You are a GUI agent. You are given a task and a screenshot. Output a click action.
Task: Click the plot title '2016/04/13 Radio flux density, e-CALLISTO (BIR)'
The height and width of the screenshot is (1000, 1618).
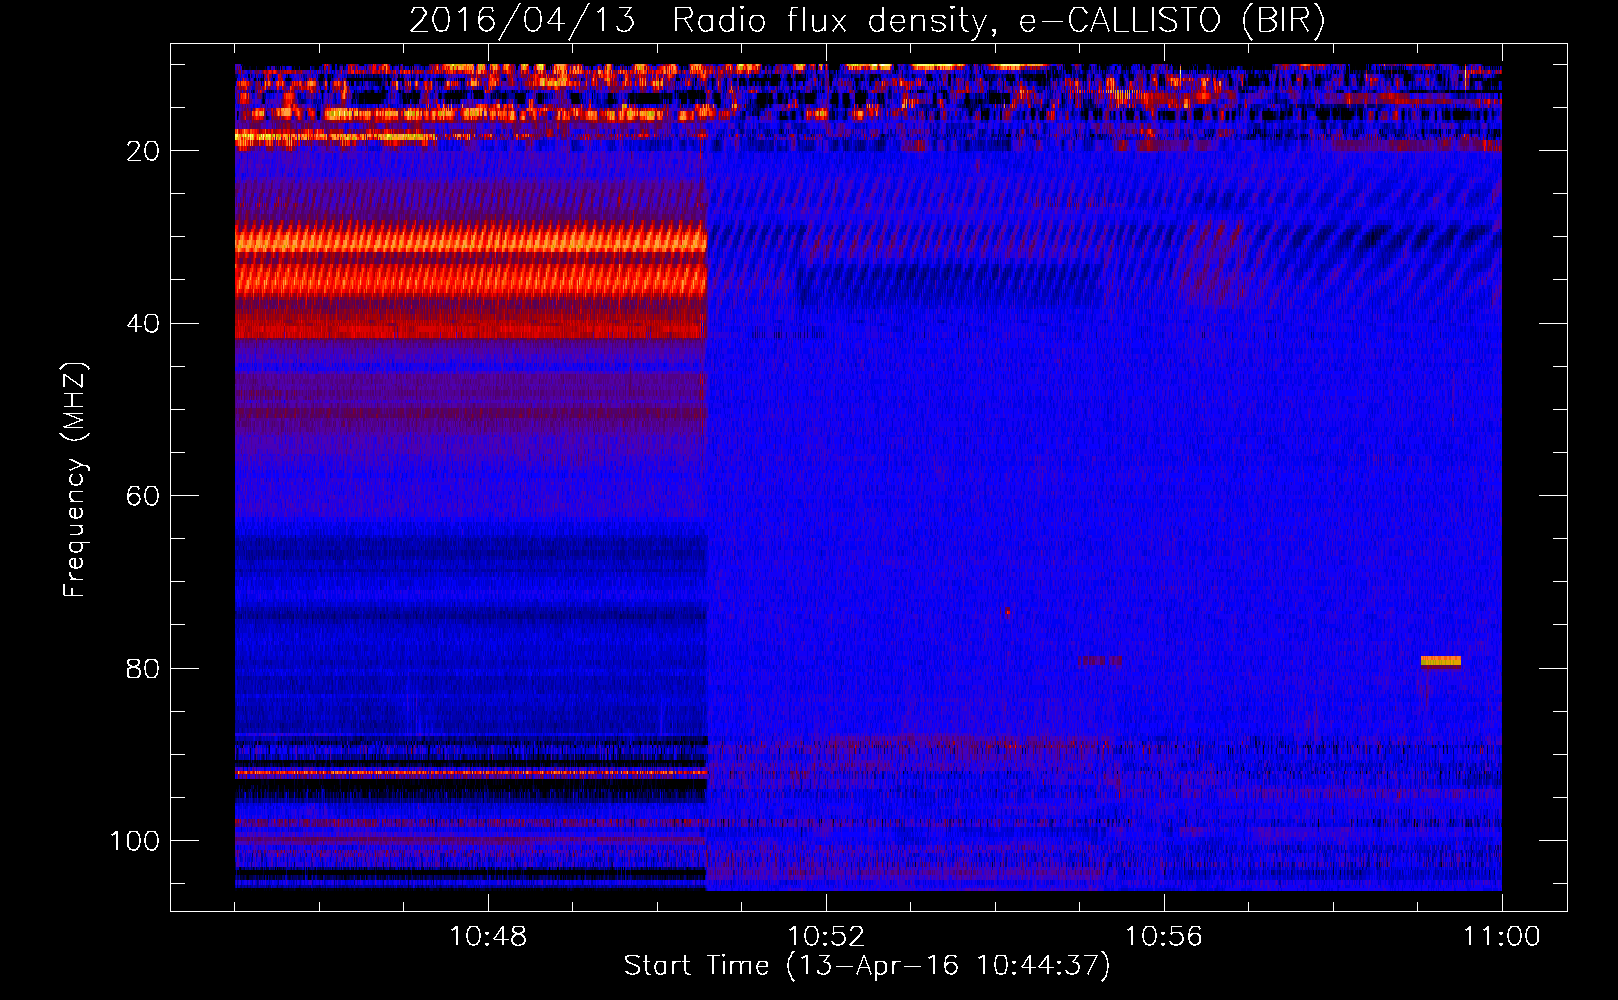[x=867, y=20]
